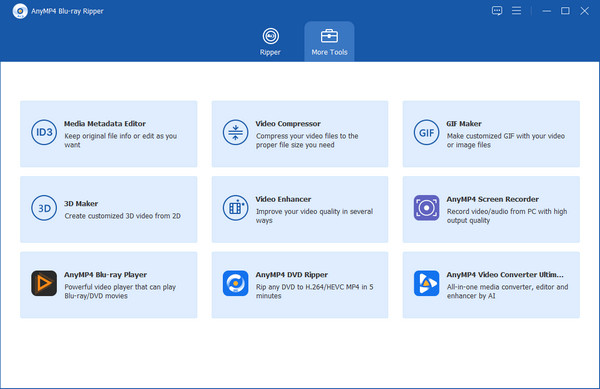Open the hamburger menu in title bar
600x389 pixels.
(x=516, y=11)
